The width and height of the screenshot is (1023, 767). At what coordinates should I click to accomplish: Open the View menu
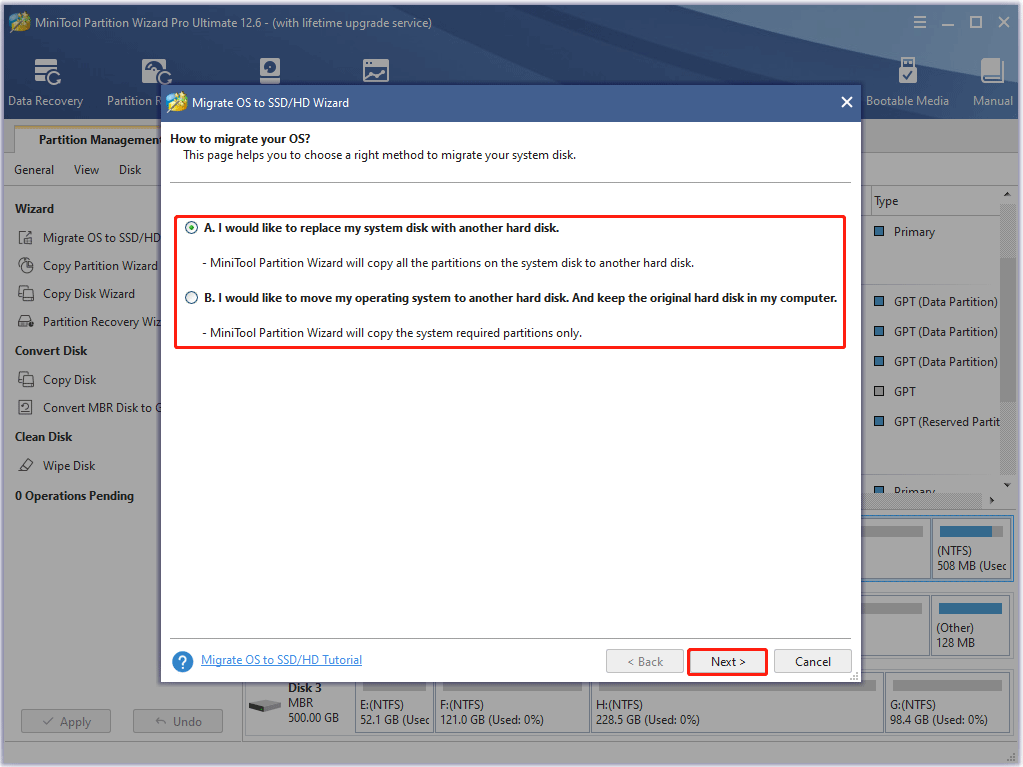(86, 170)
